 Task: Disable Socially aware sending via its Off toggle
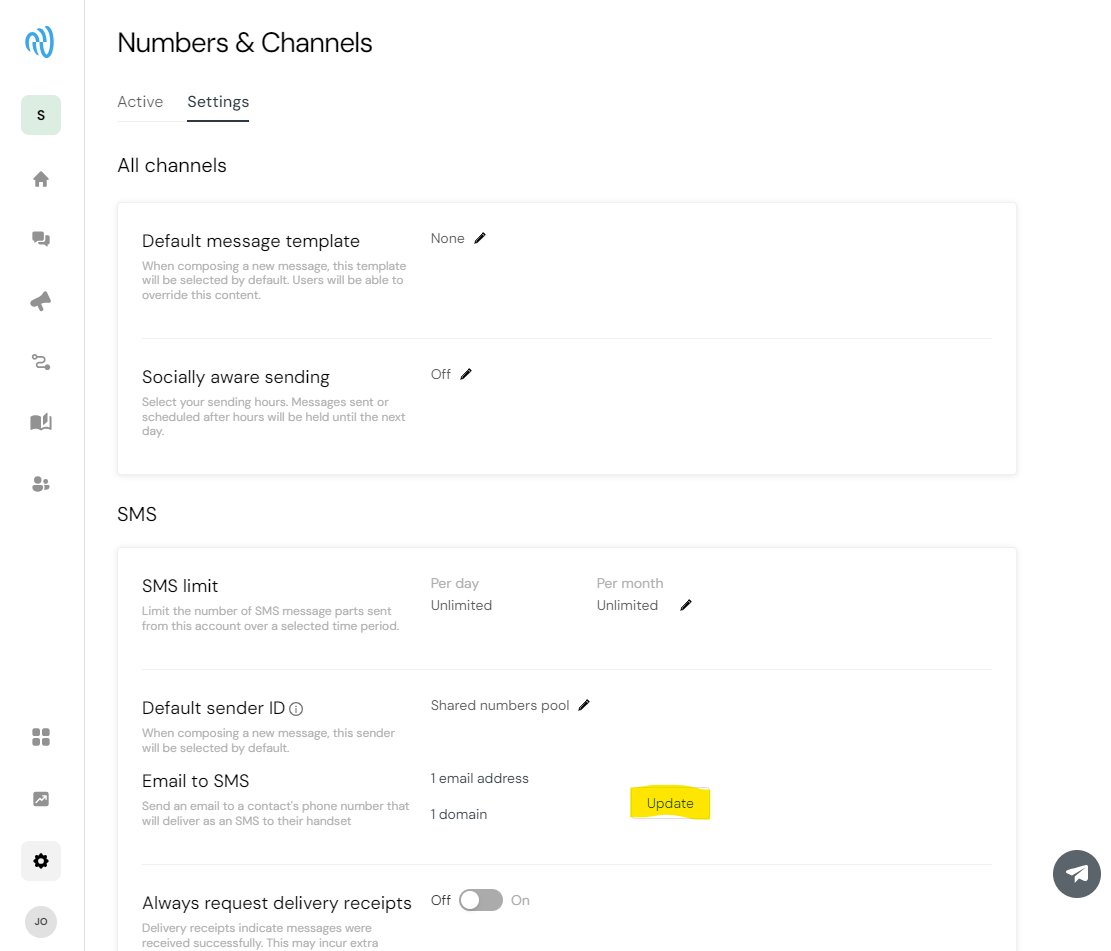coord(466,373)
